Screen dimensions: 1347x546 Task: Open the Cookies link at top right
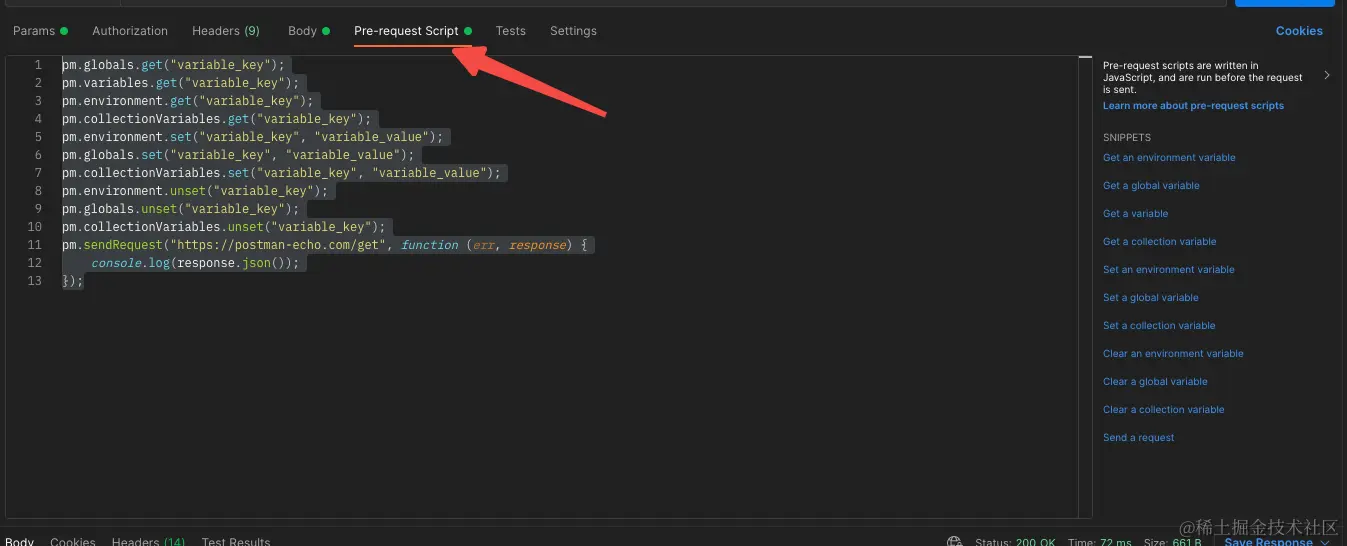[1299, 31]
